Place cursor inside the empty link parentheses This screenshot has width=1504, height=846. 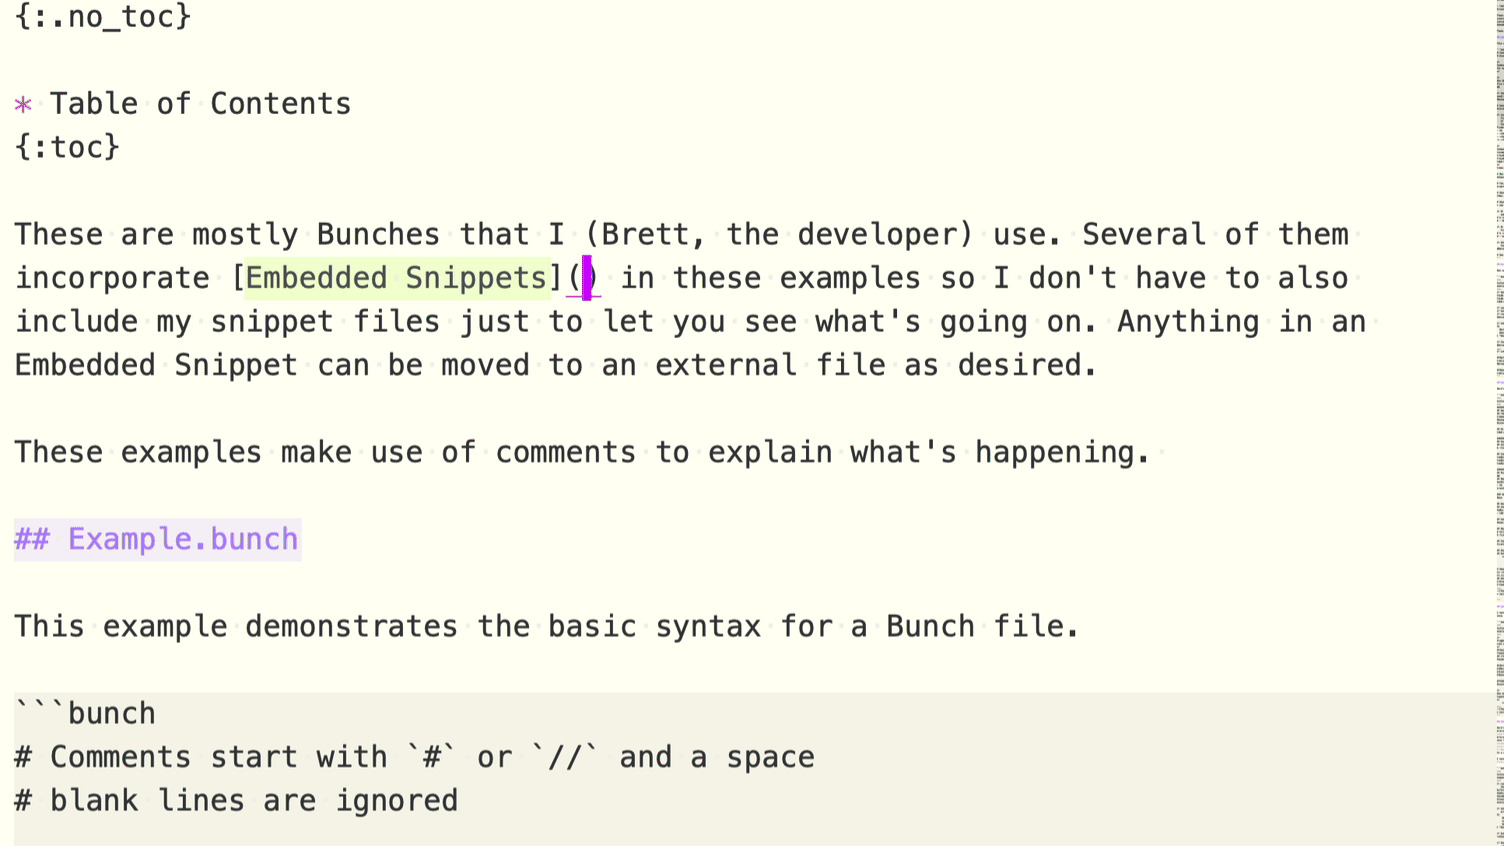coord(586,278)
